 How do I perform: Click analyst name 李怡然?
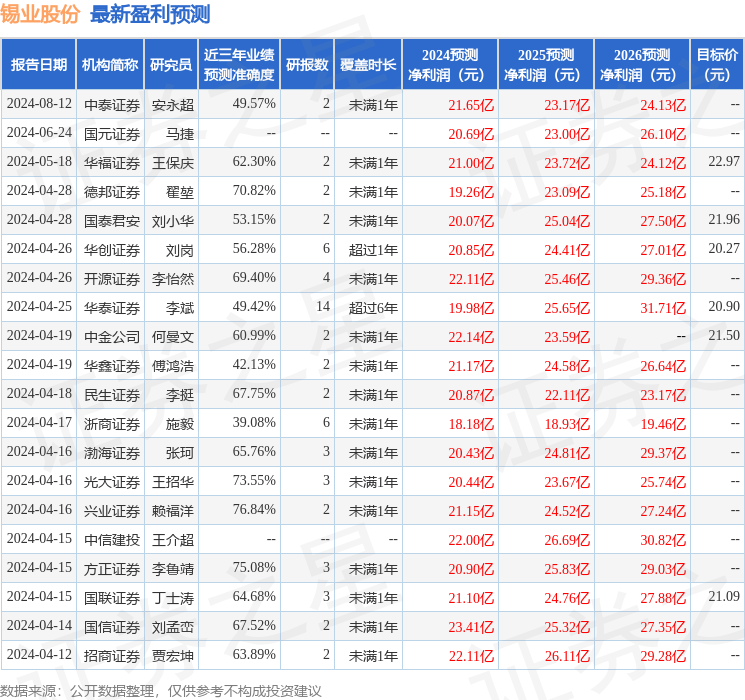tap(173, 279)
